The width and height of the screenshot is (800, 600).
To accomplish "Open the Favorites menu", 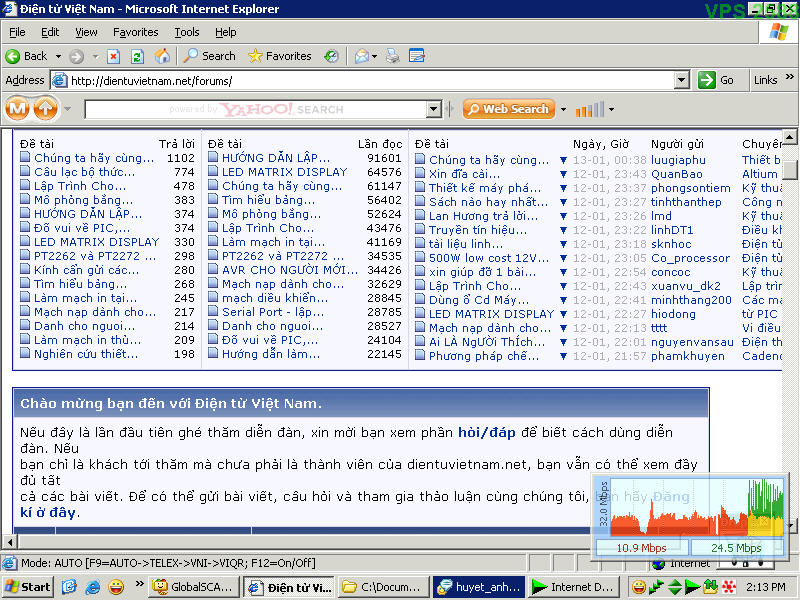I will point(136,32).
